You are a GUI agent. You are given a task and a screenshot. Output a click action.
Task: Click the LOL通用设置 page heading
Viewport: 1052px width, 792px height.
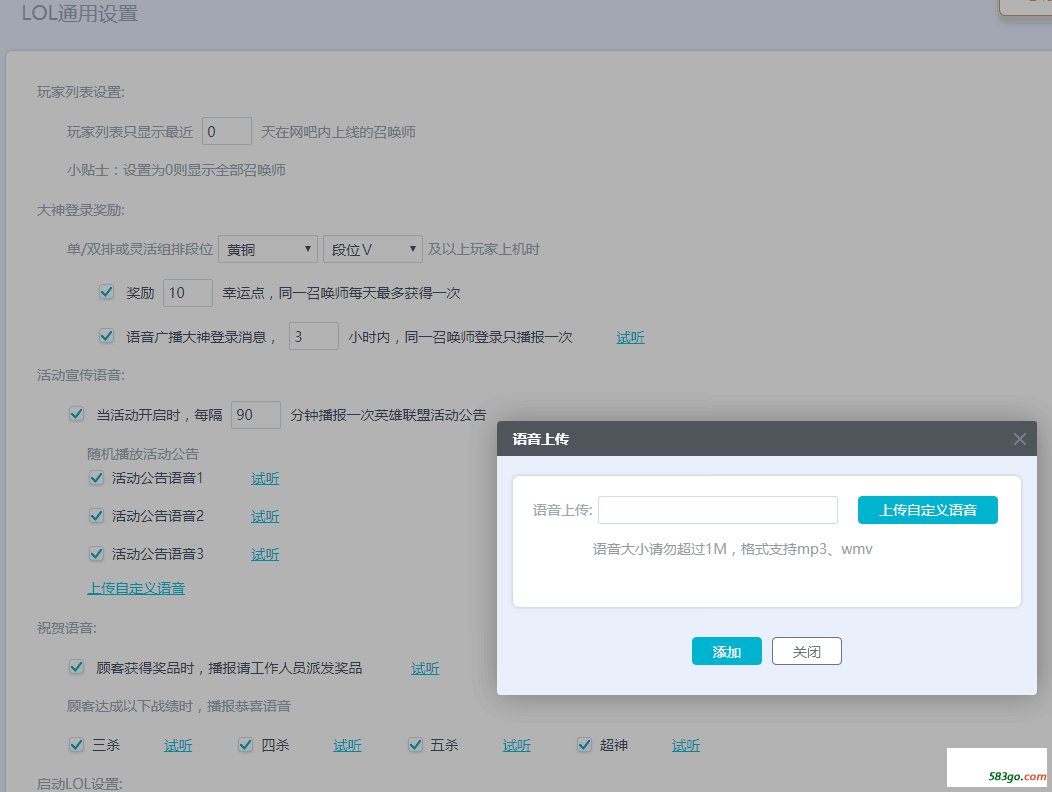pos(80,13)
